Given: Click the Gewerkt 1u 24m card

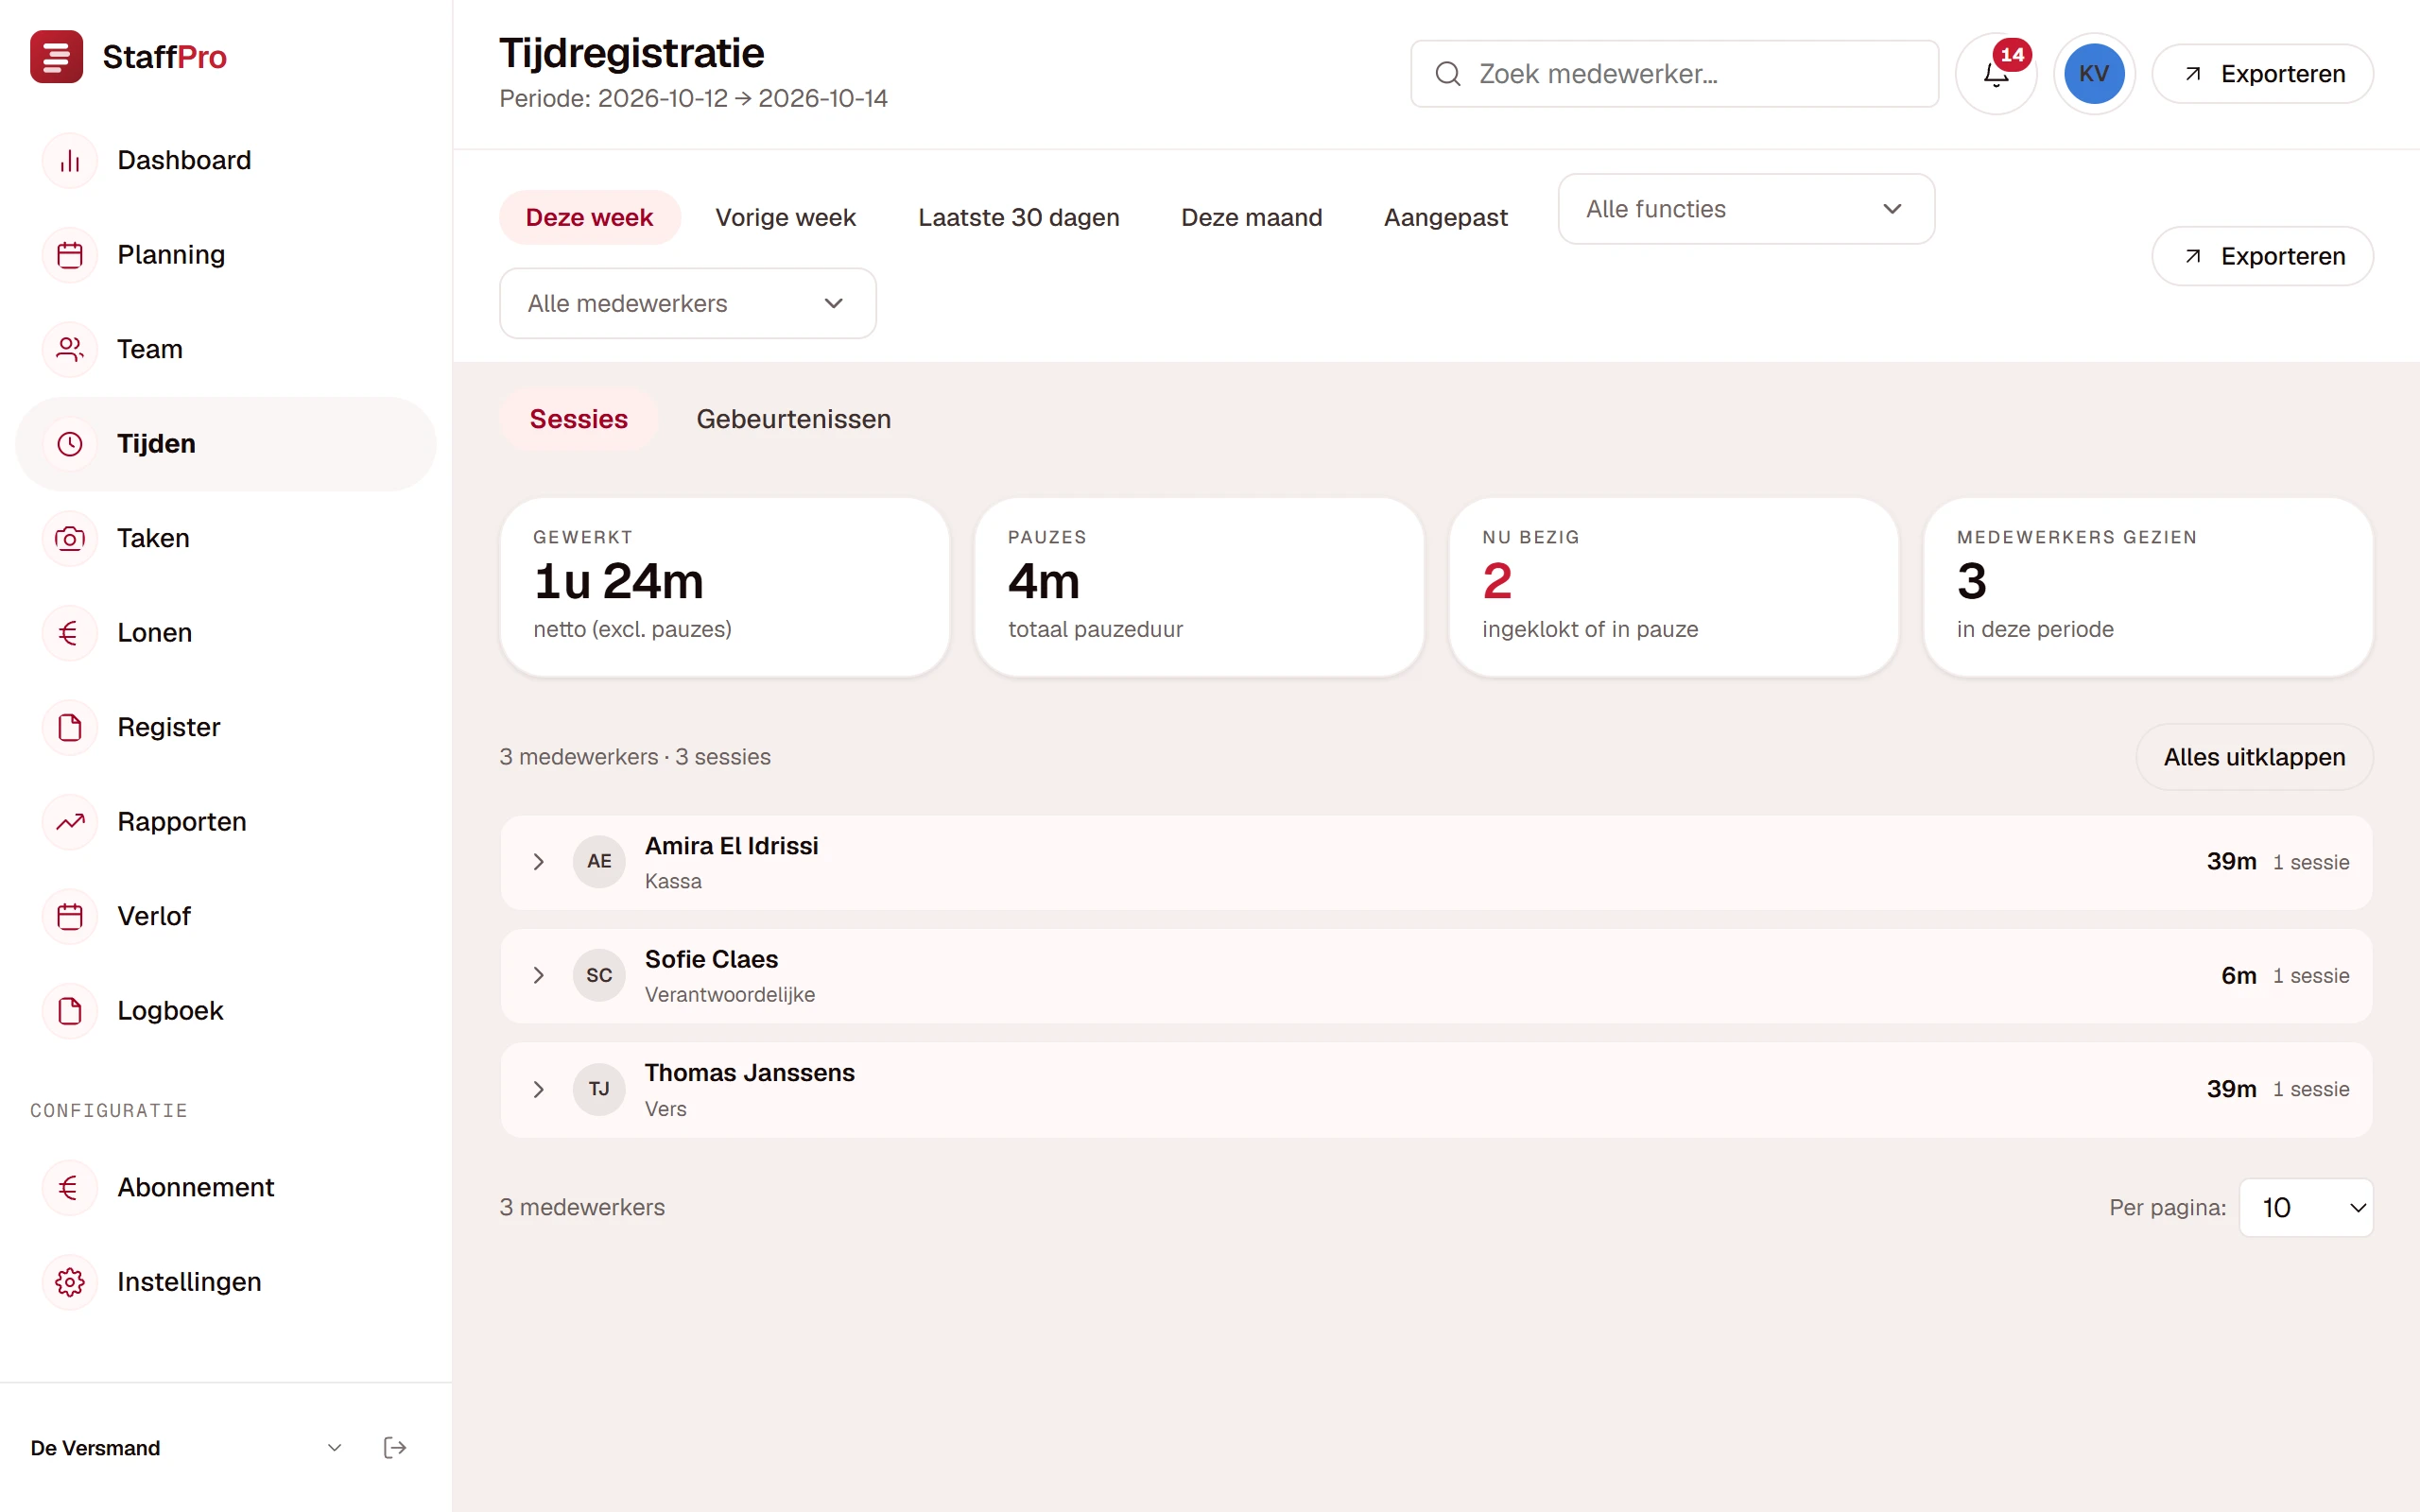Looking at the screenshot, I should click(724, 587).
